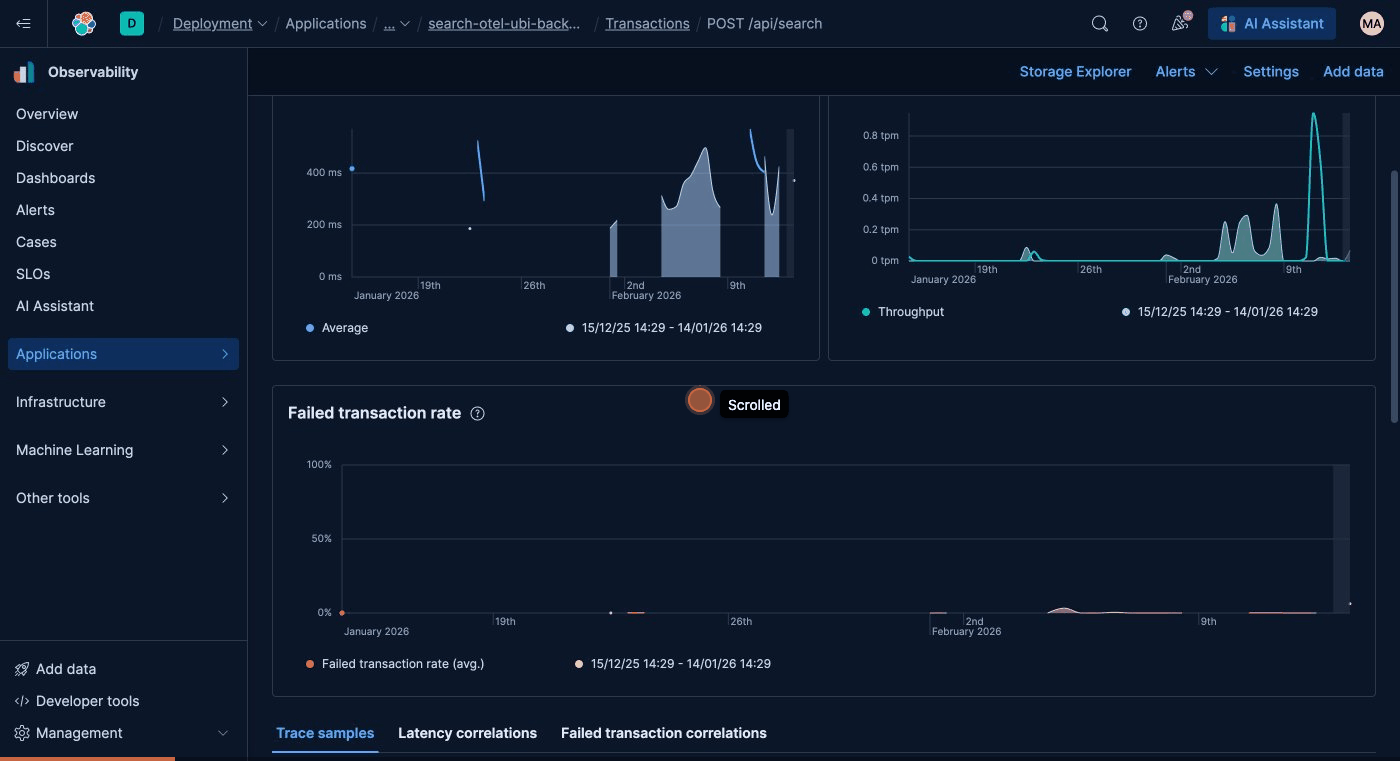Open Dashboards in the sidebar
Image resolution: width=1400 pixels, height=761 pixels.
[56, 178]
